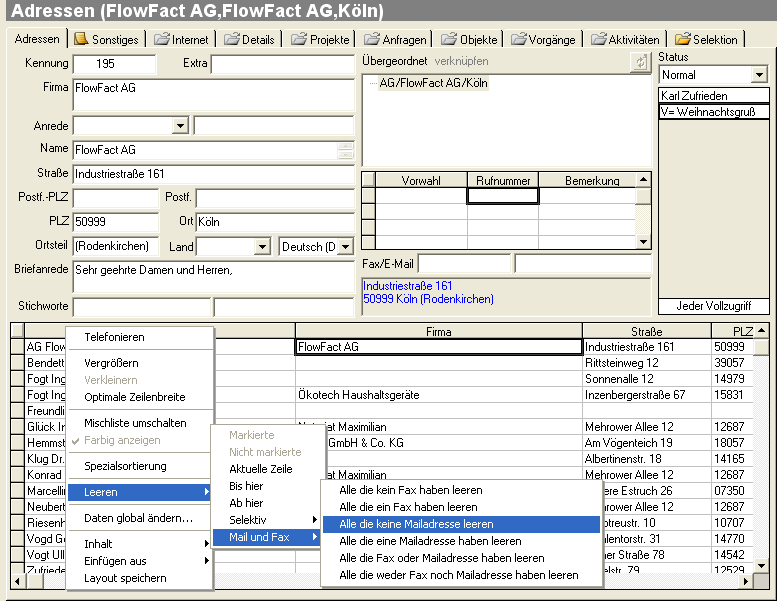Screen dimensions: 777x601
Task: Click the Firma column header in address list
Action: point(439,331)
